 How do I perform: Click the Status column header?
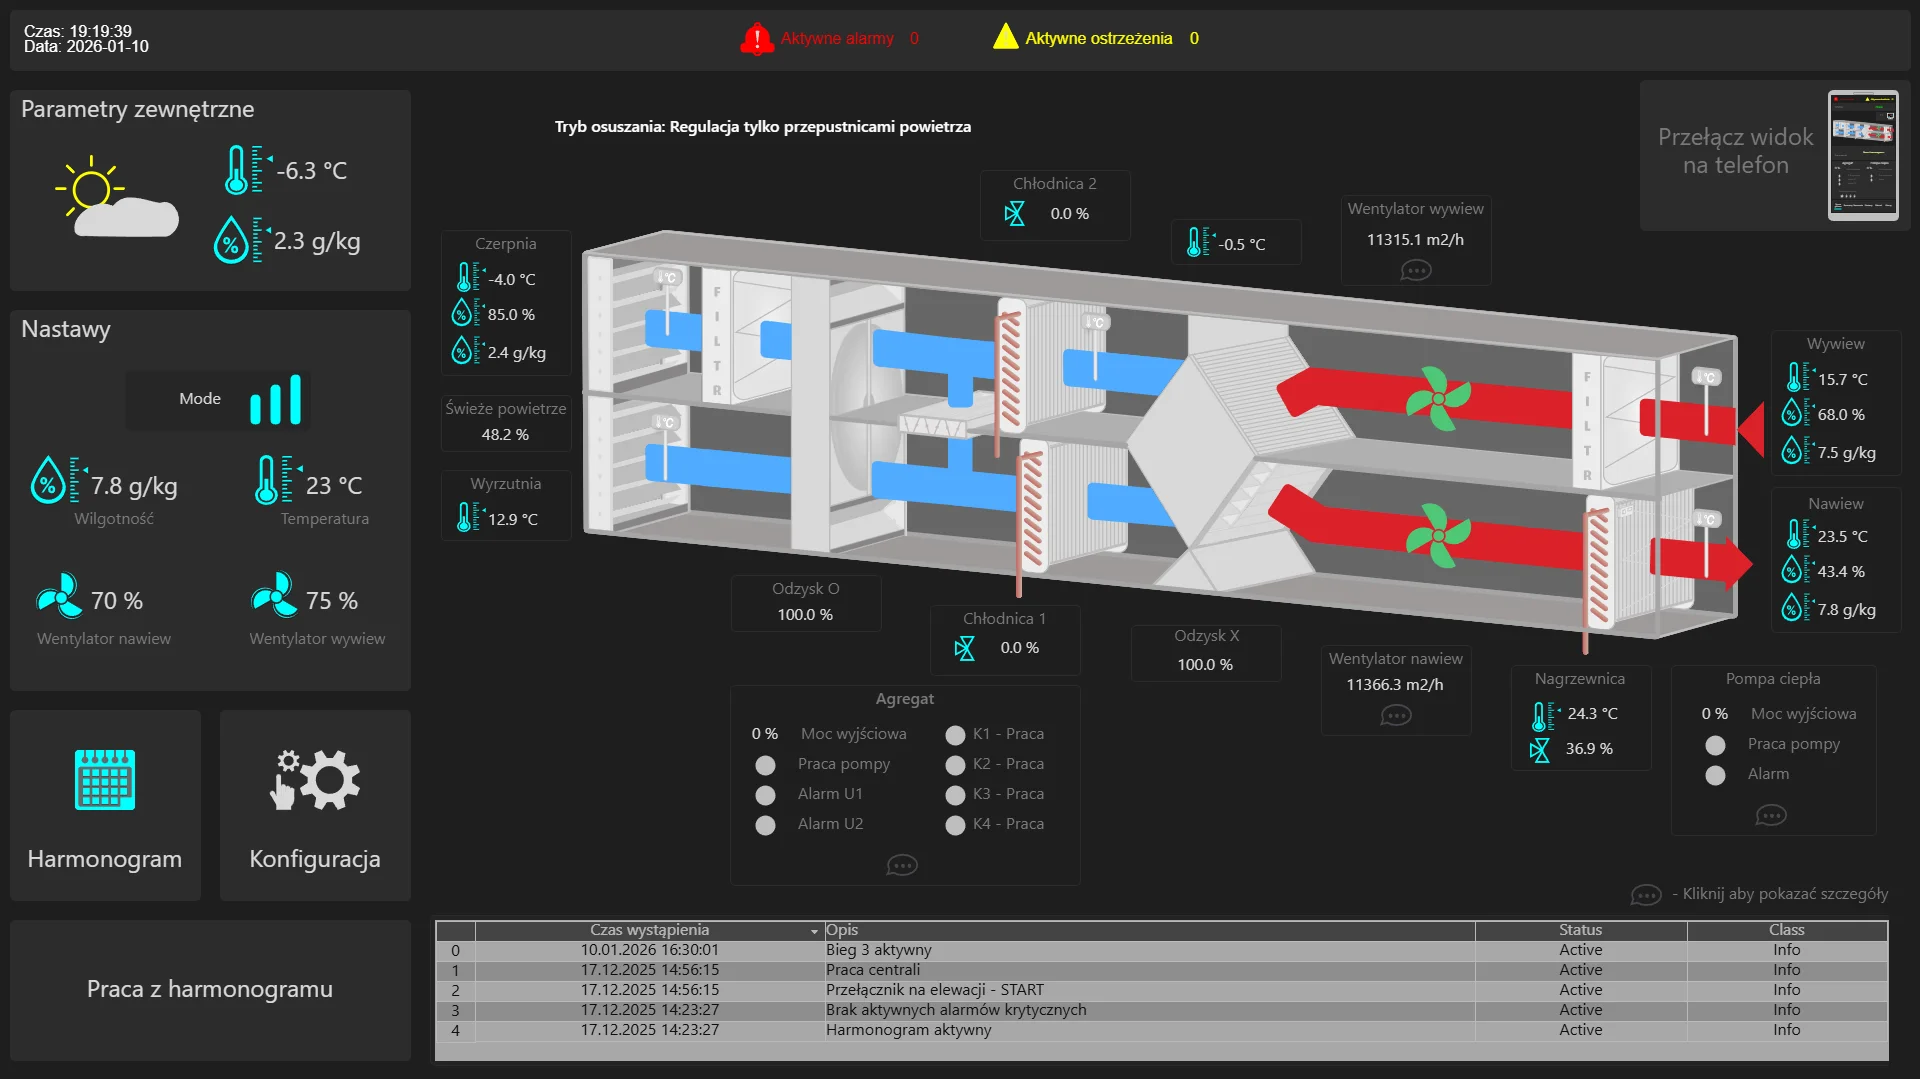(x=1580, y=930)
